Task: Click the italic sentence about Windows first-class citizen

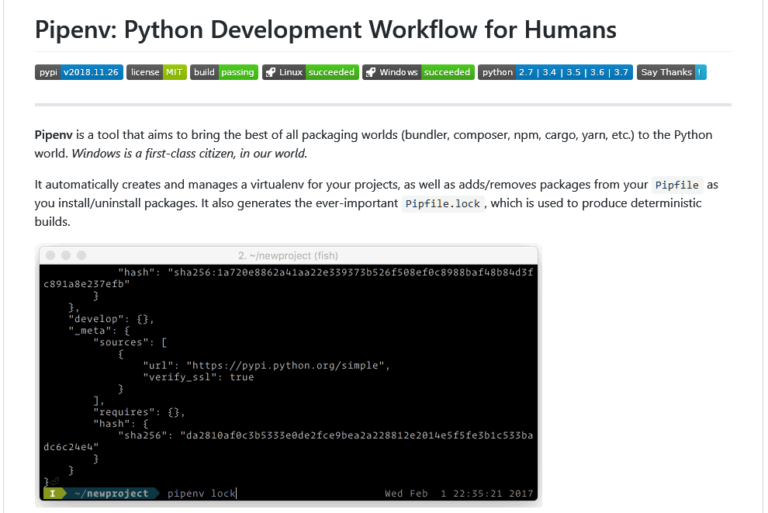Action: 189,153
